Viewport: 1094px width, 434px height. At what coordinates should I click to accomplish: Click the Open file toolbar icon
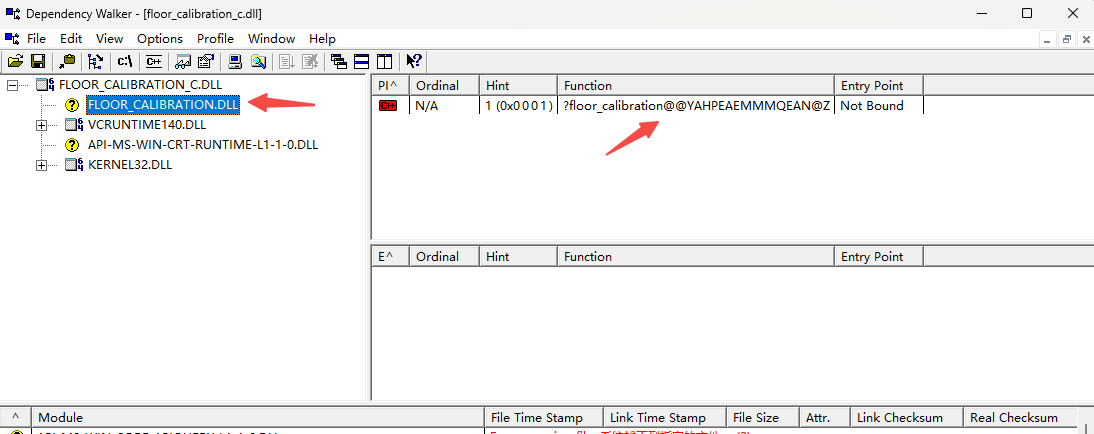click(x=15, y=61)
